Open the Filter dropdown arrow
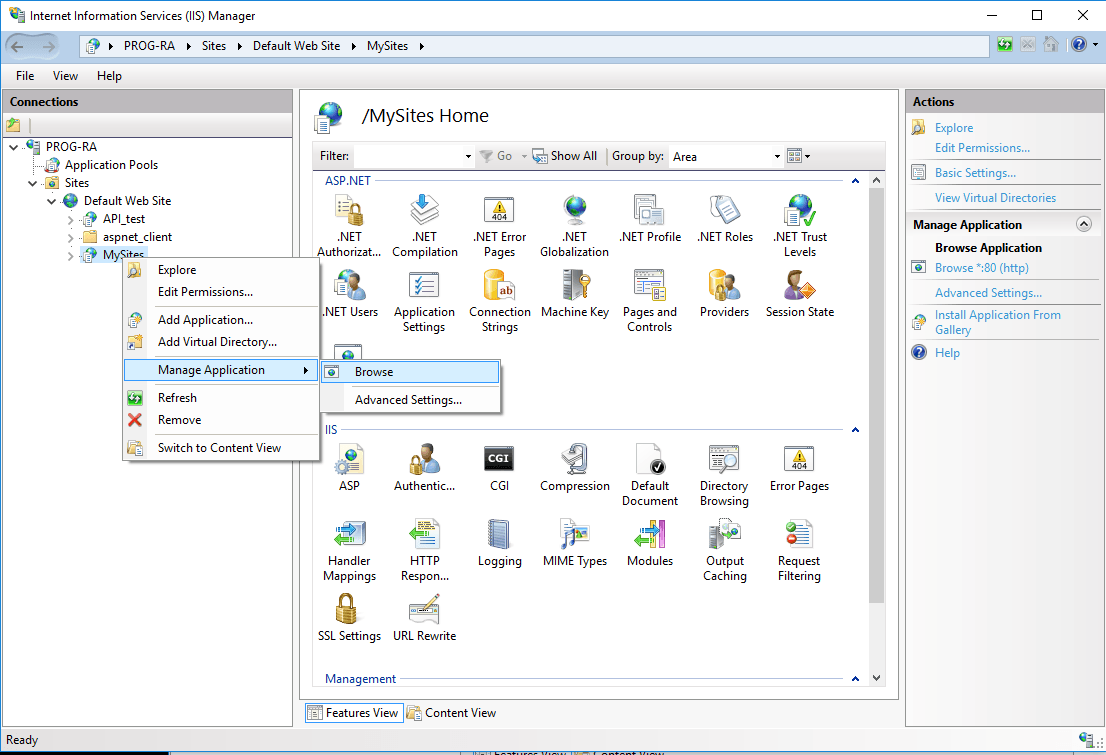The height and width of the screenshot is (755, 1106). click(468, 157)
